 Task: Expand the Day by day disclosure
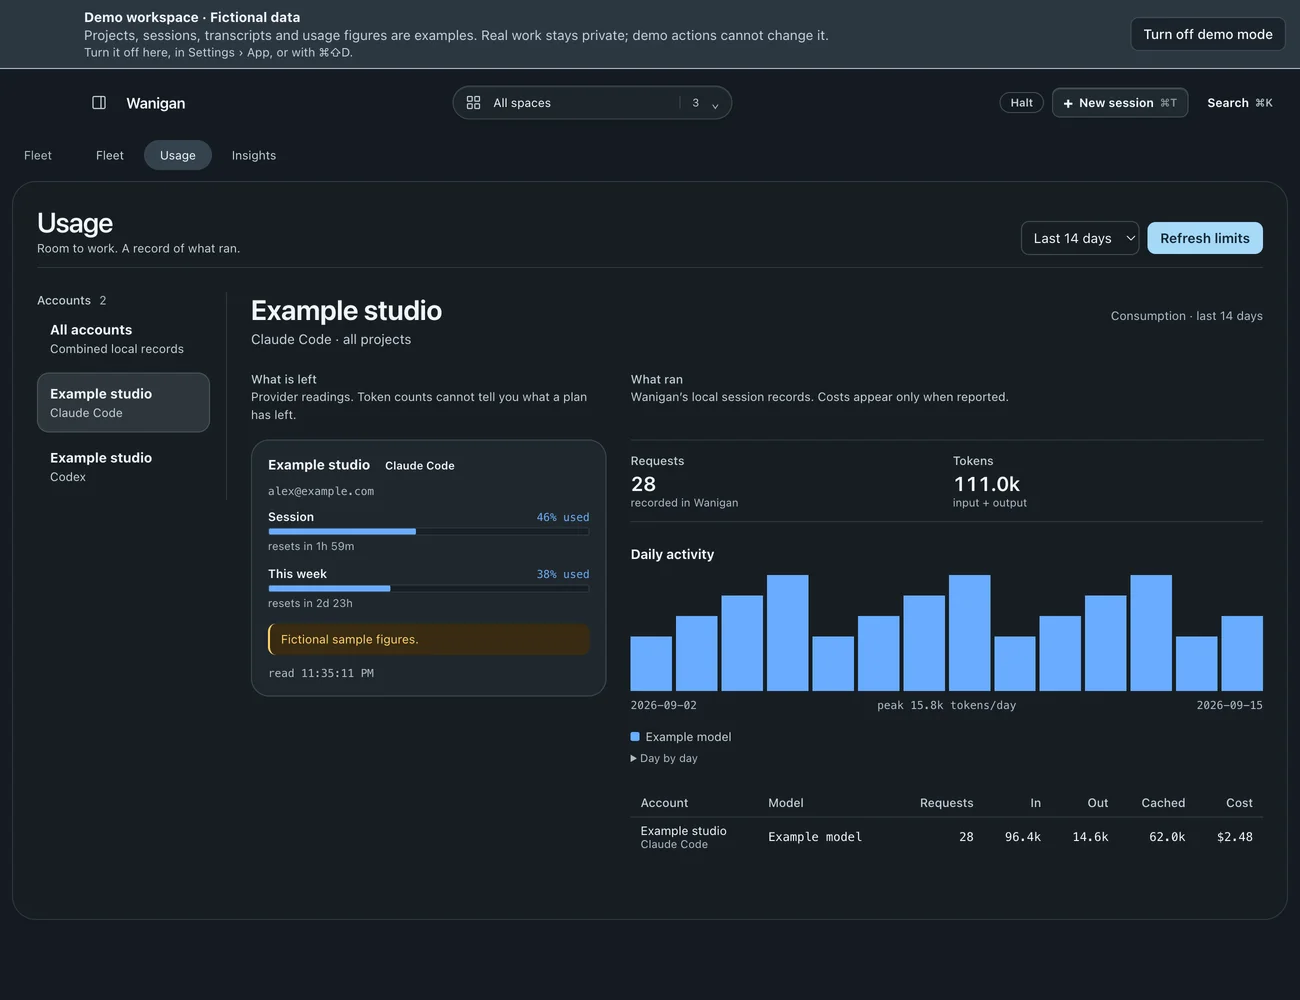tap(664, 759)
